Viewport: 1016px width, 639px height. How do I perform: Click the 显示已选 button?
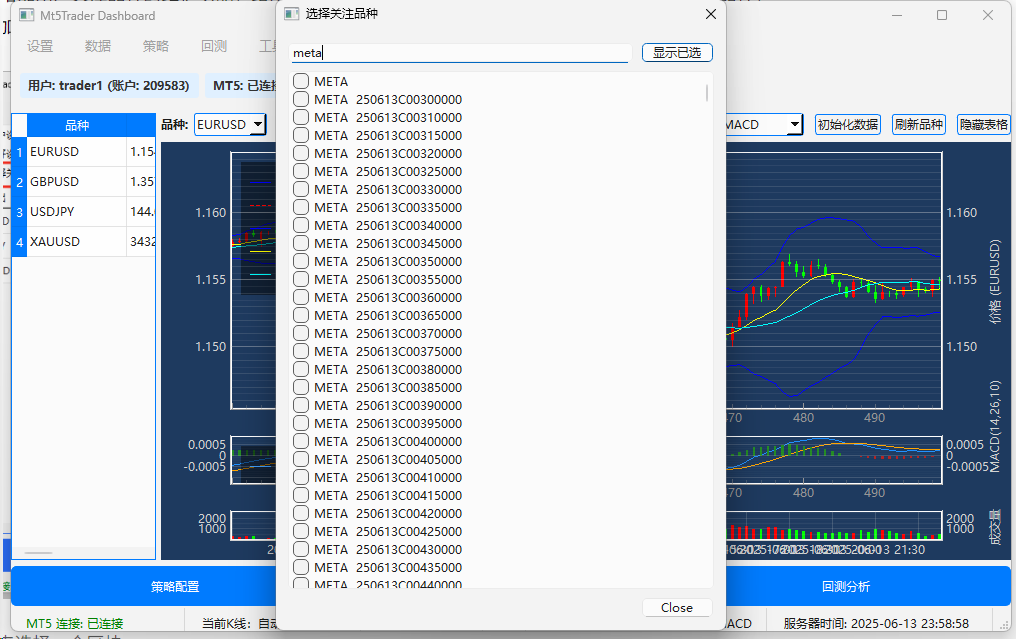677,52
